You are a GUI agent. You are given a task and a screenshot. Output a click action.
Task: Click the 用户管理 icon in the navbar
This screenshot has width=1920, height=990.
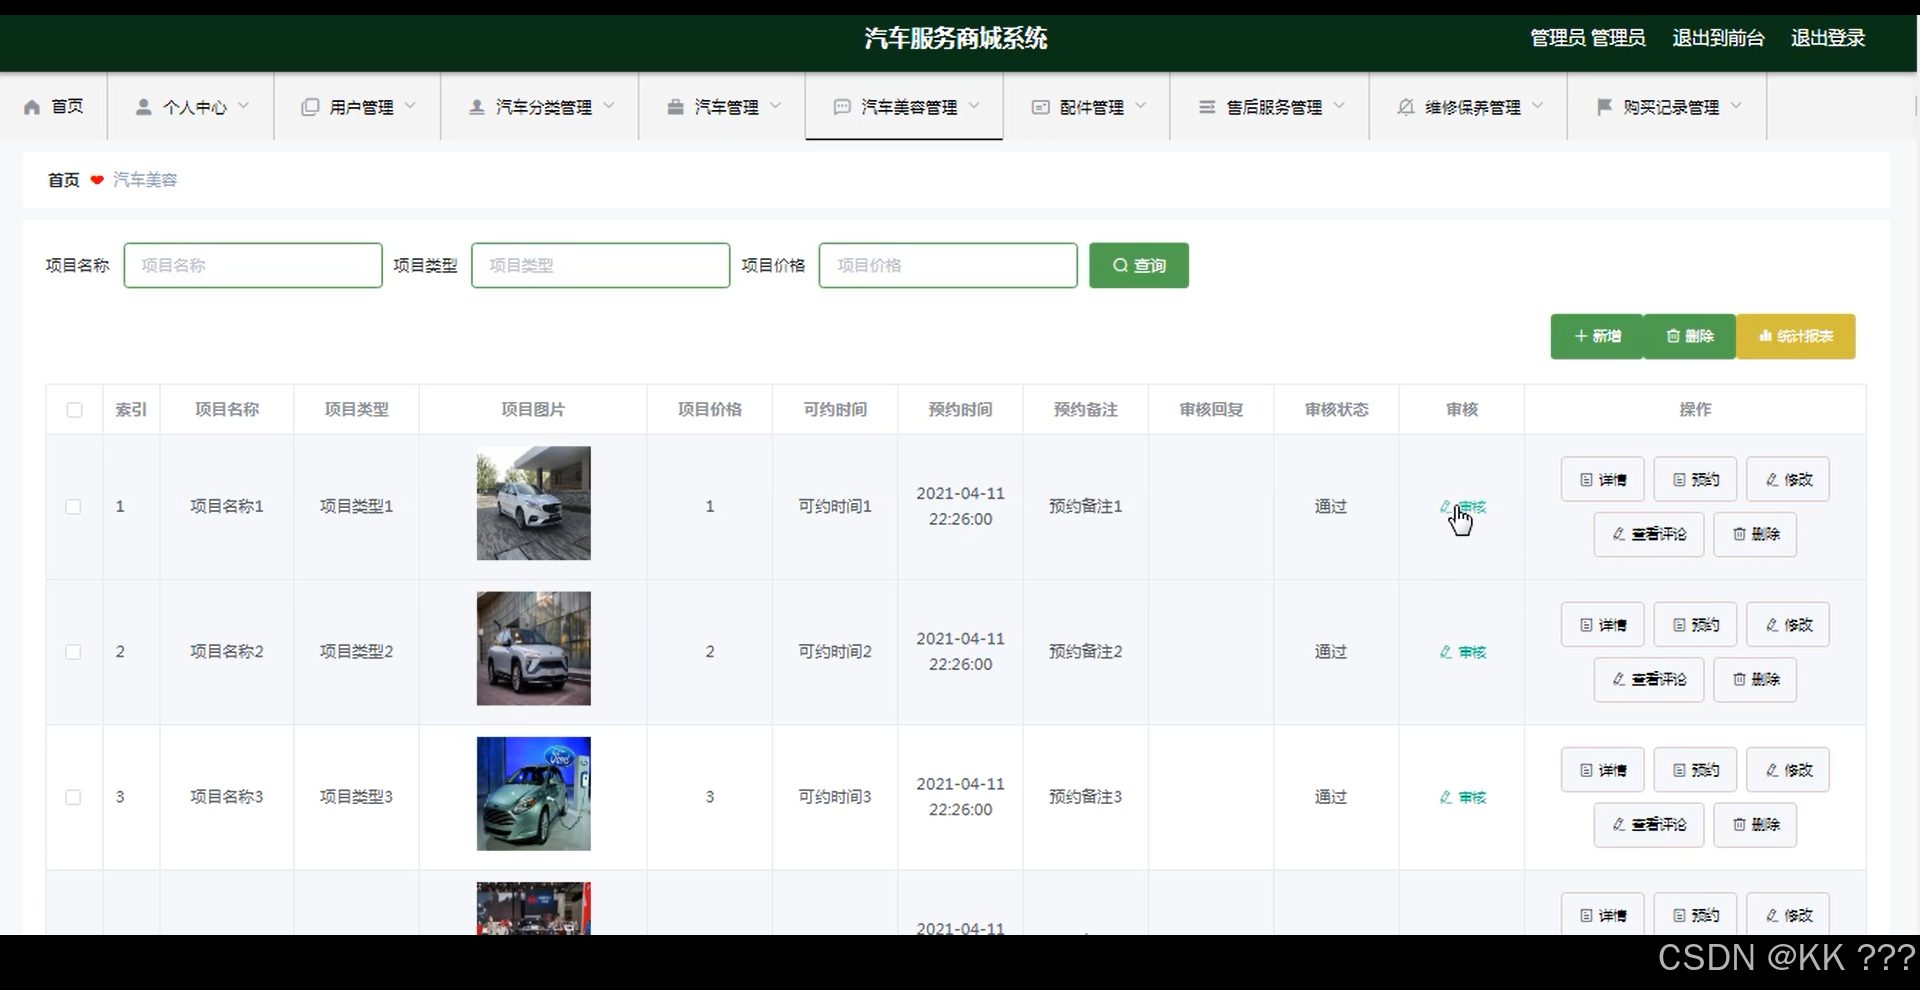[x=309, y=107]
